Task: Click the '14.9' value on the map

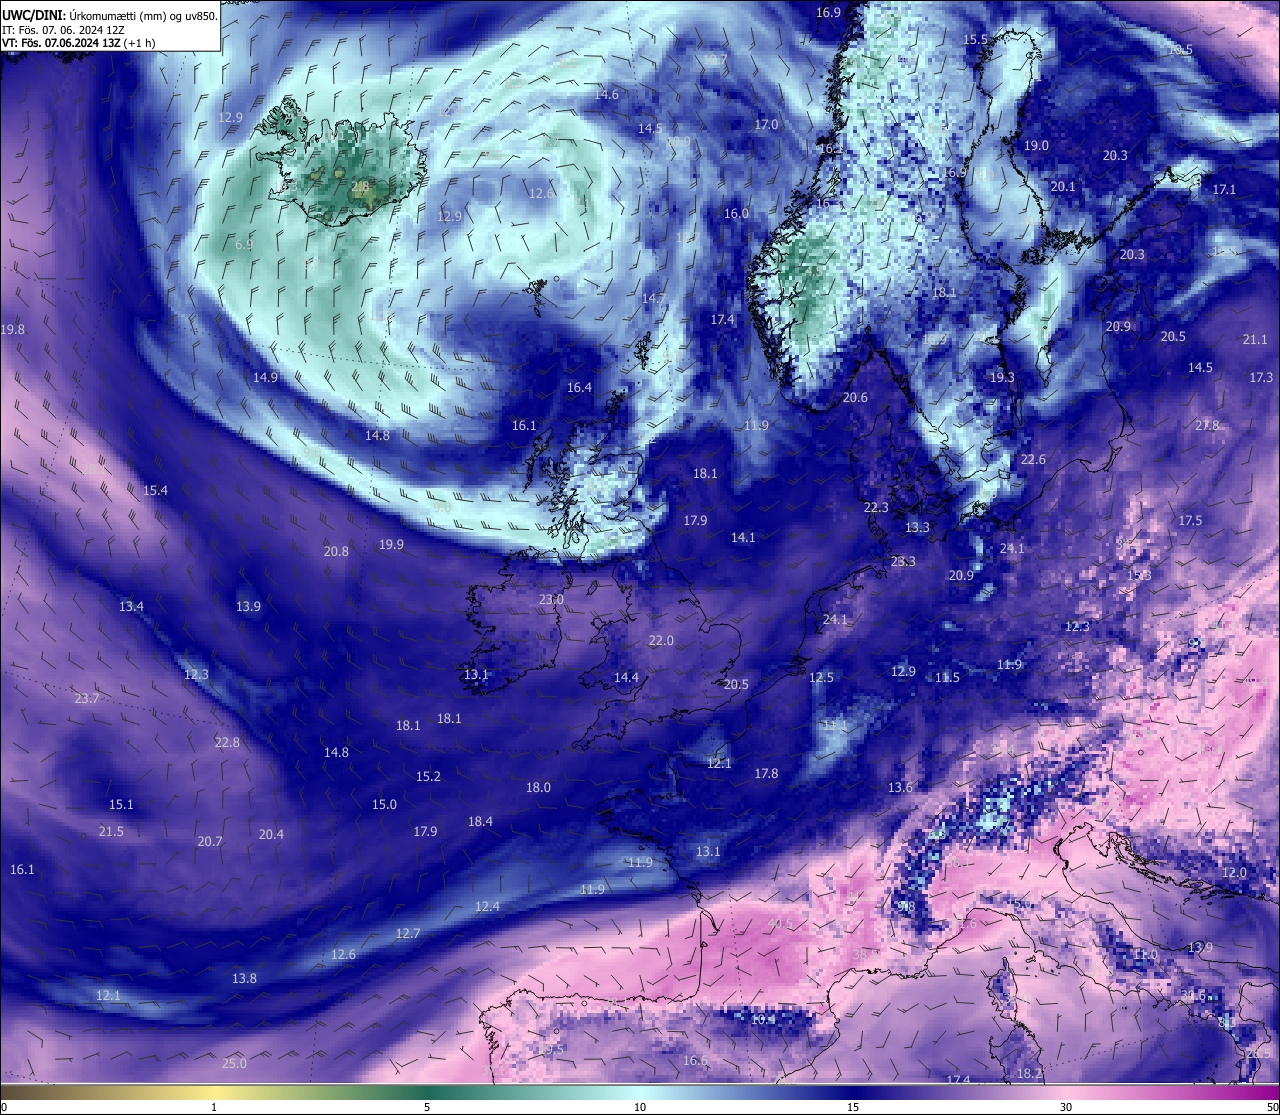Action: coord(265,378)
